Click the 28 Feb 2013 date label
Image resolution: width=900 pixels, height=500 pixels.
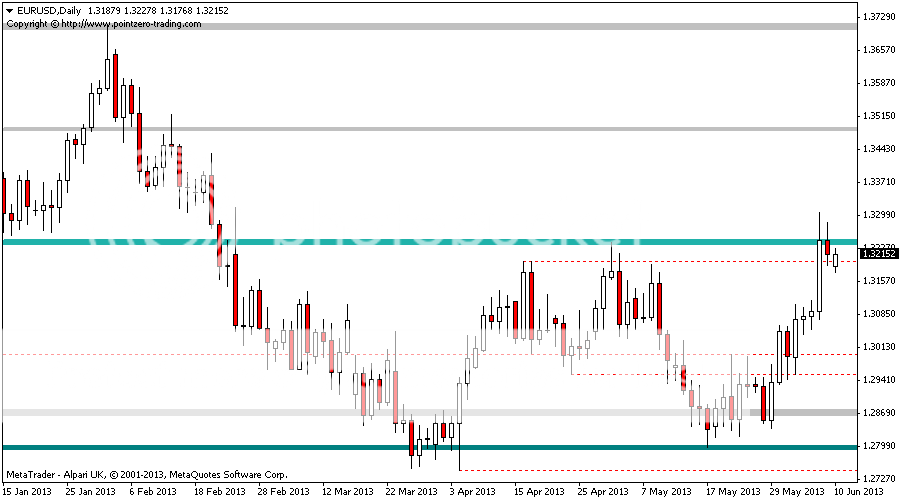point(283,491)
